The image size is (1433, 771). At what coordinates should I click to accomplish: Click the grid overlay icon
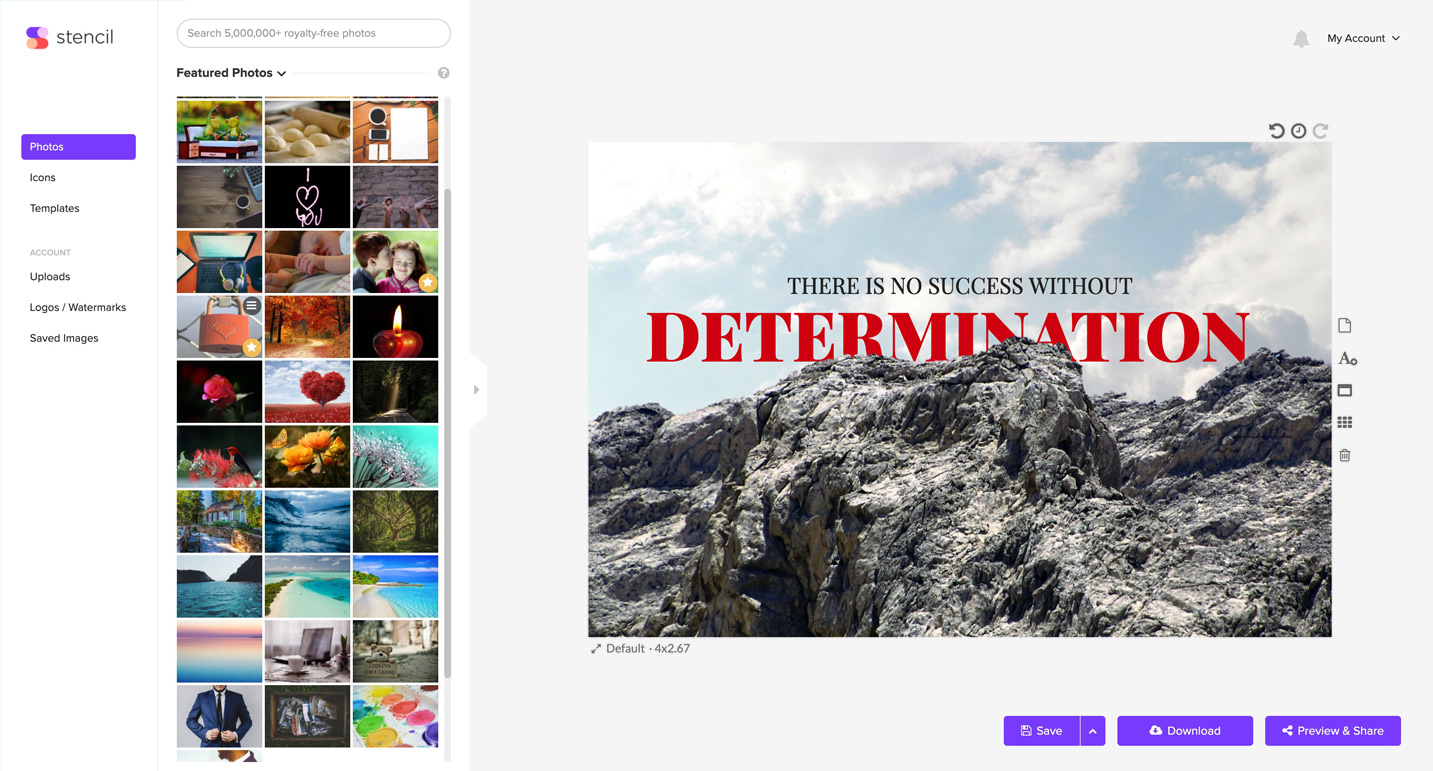click(1345, 423)
